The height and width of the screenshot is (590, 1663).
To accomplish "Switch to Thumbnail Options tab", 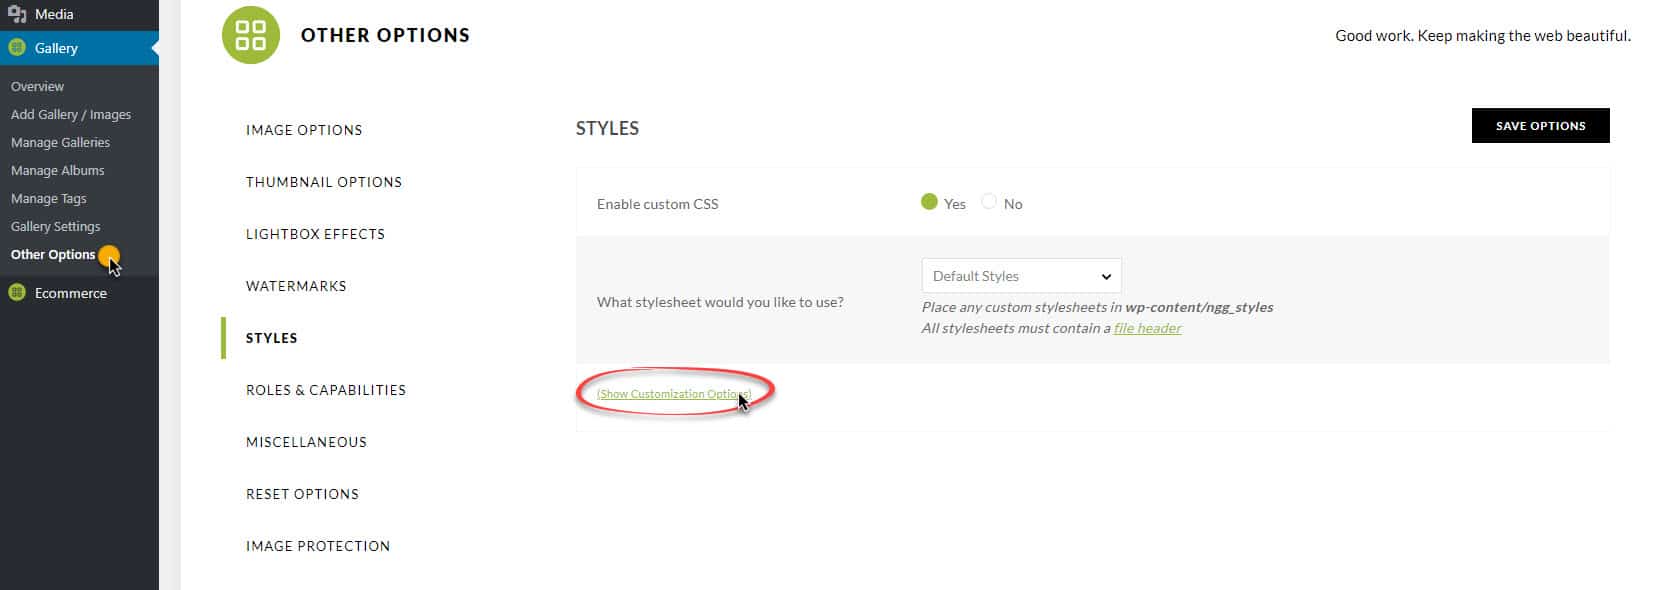I will 324,182.
